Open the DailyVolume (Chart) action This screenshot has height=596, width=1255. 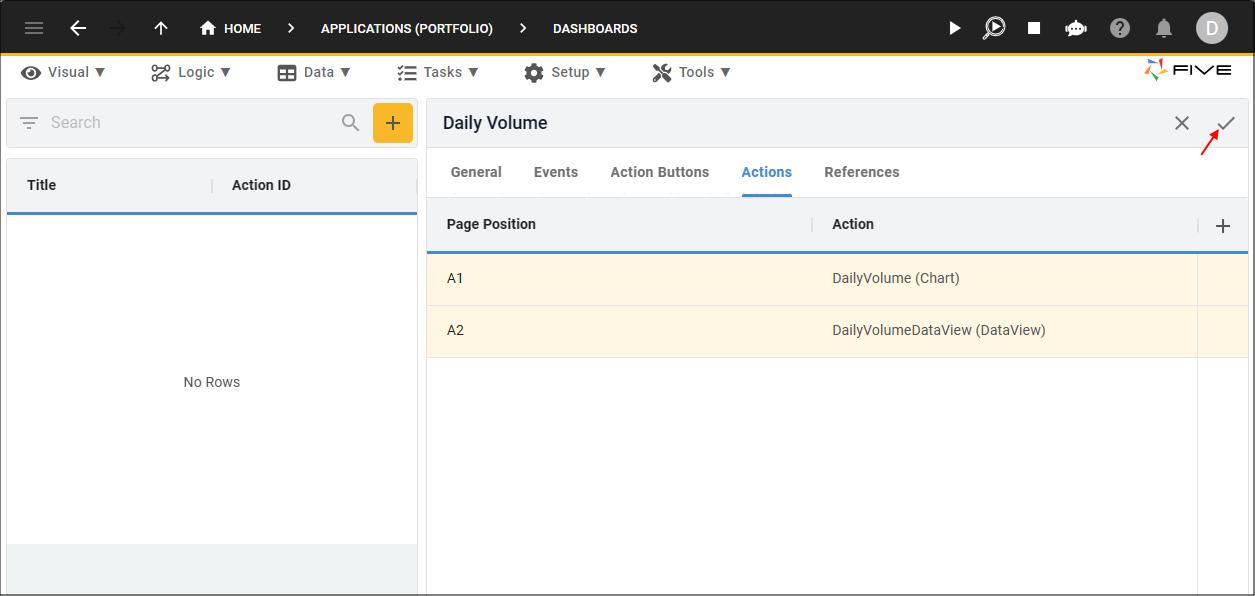(896, 278)
